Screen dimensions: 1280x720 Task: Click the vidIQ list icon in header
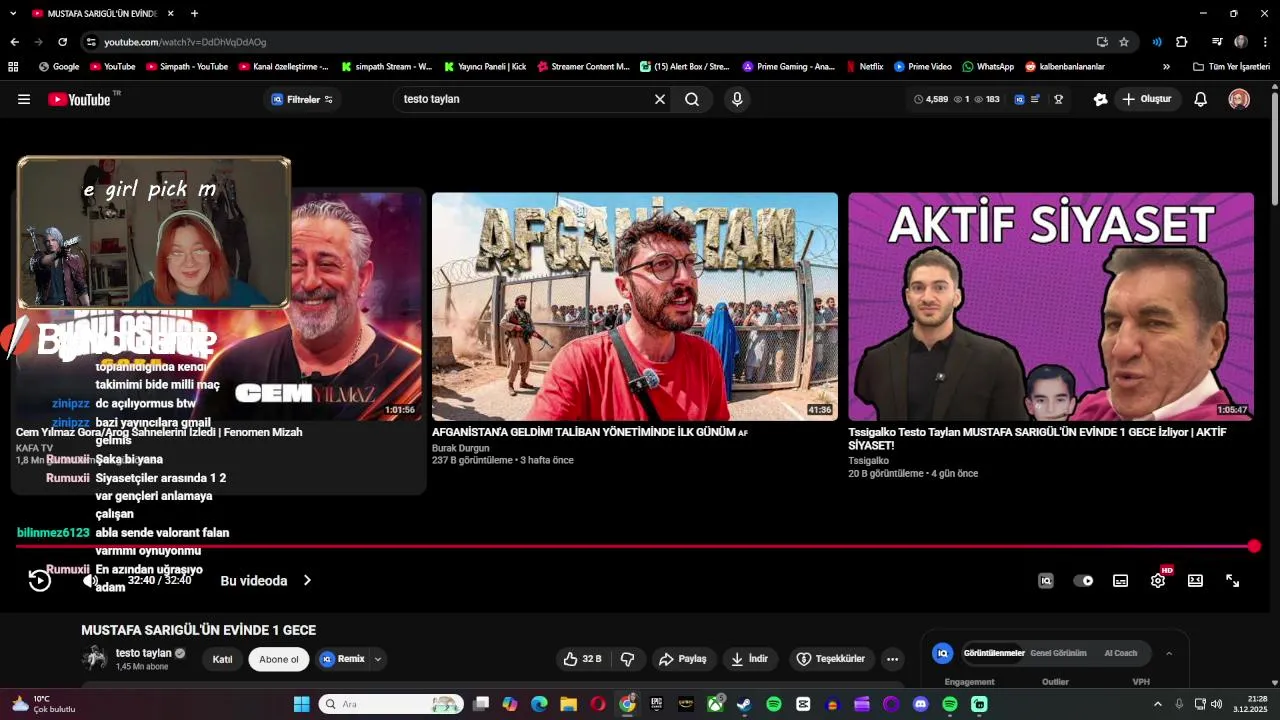pyautogui.click(x=1035, y=99)
